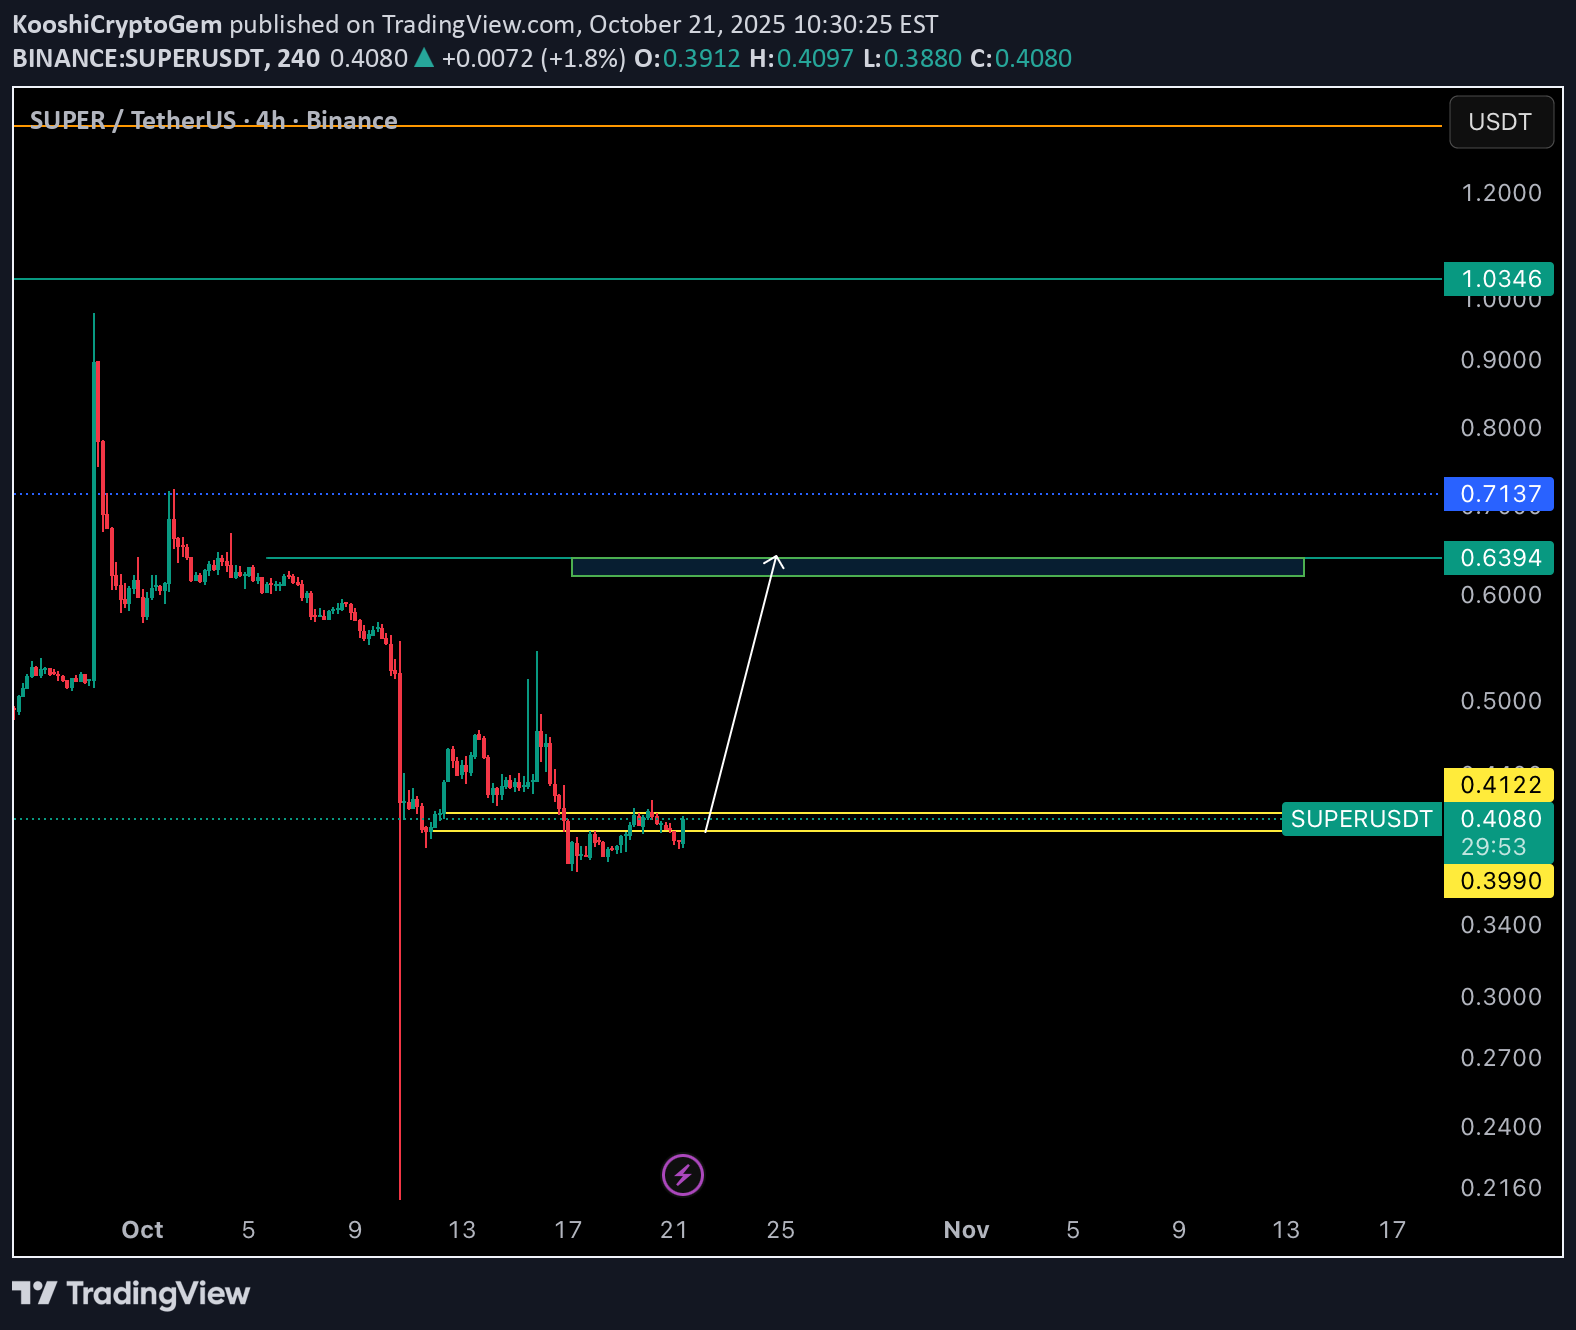Viewport: 1576px width, 1330px height.
Task: Click the SUPERUSDT symbol label
Action: point(1361,819)
